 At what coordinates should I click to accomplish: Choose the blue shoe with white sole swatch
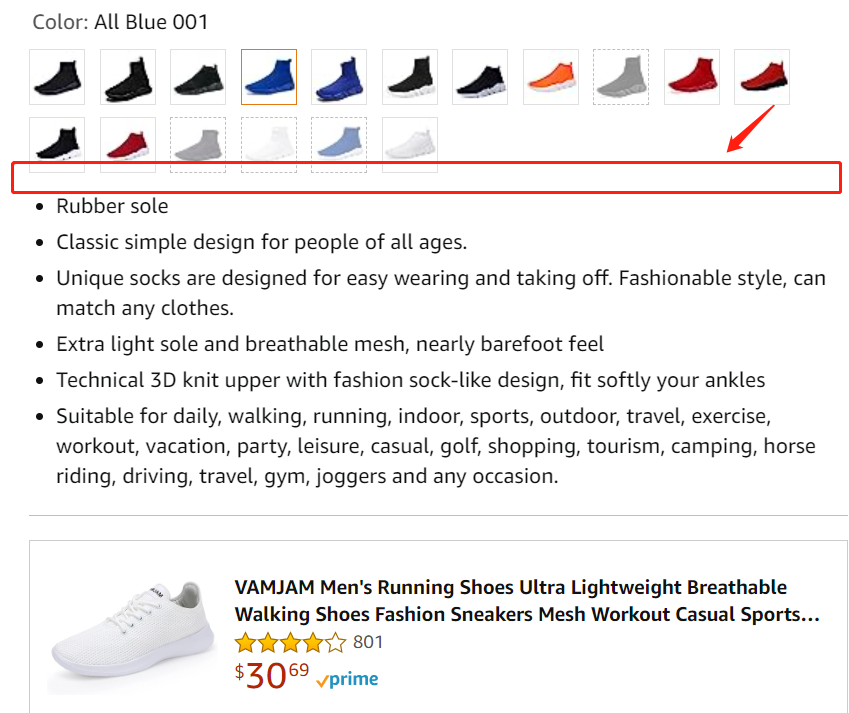point(339,77)
